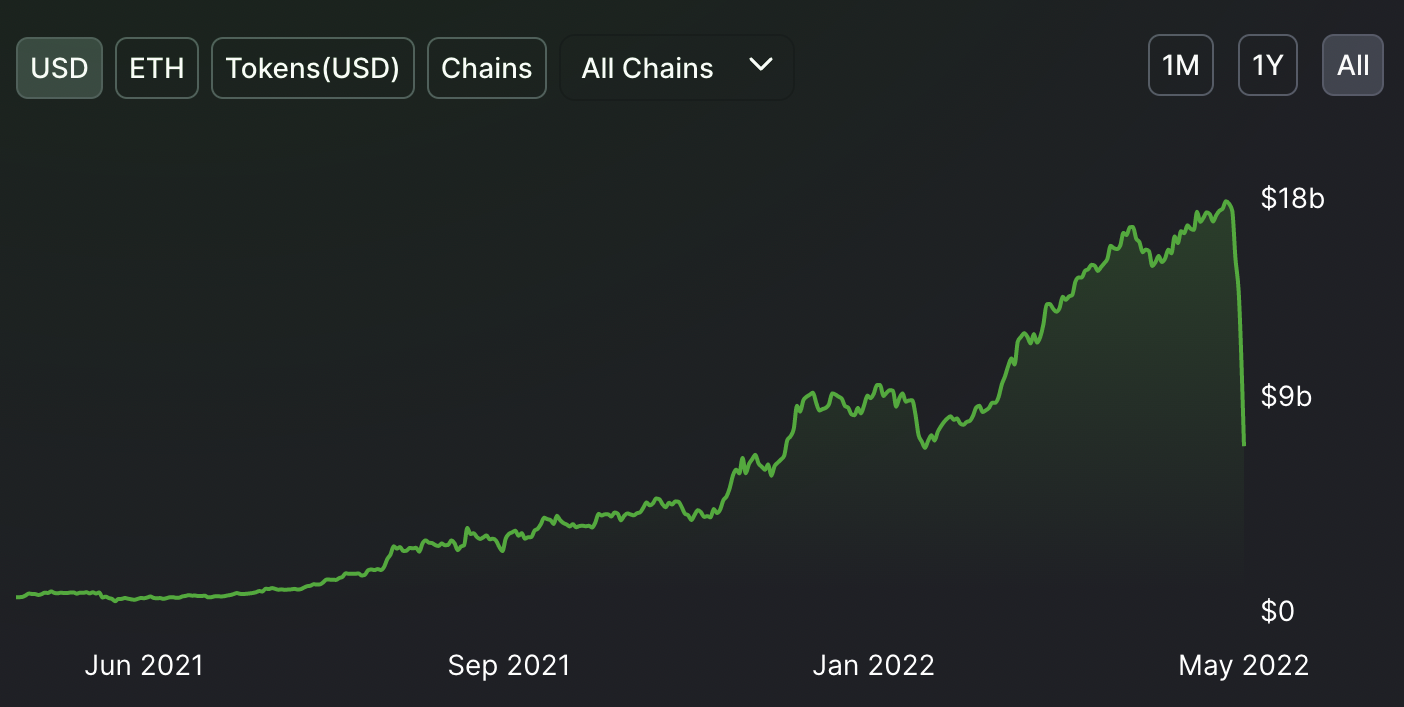Click the Jan 2022 x-axis label
Screen dimensions: 1404x707
point(874,665)
